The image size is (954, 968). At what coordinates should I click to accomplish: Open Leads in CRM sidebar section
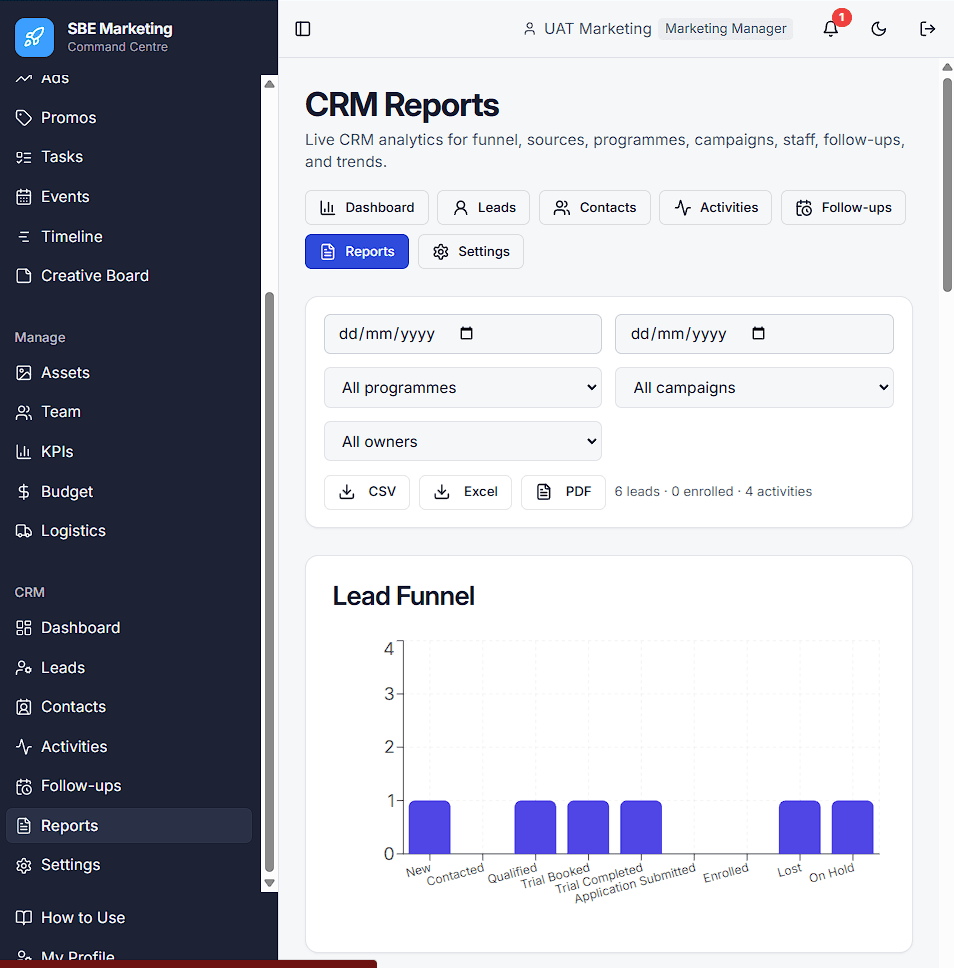[129, 668]
